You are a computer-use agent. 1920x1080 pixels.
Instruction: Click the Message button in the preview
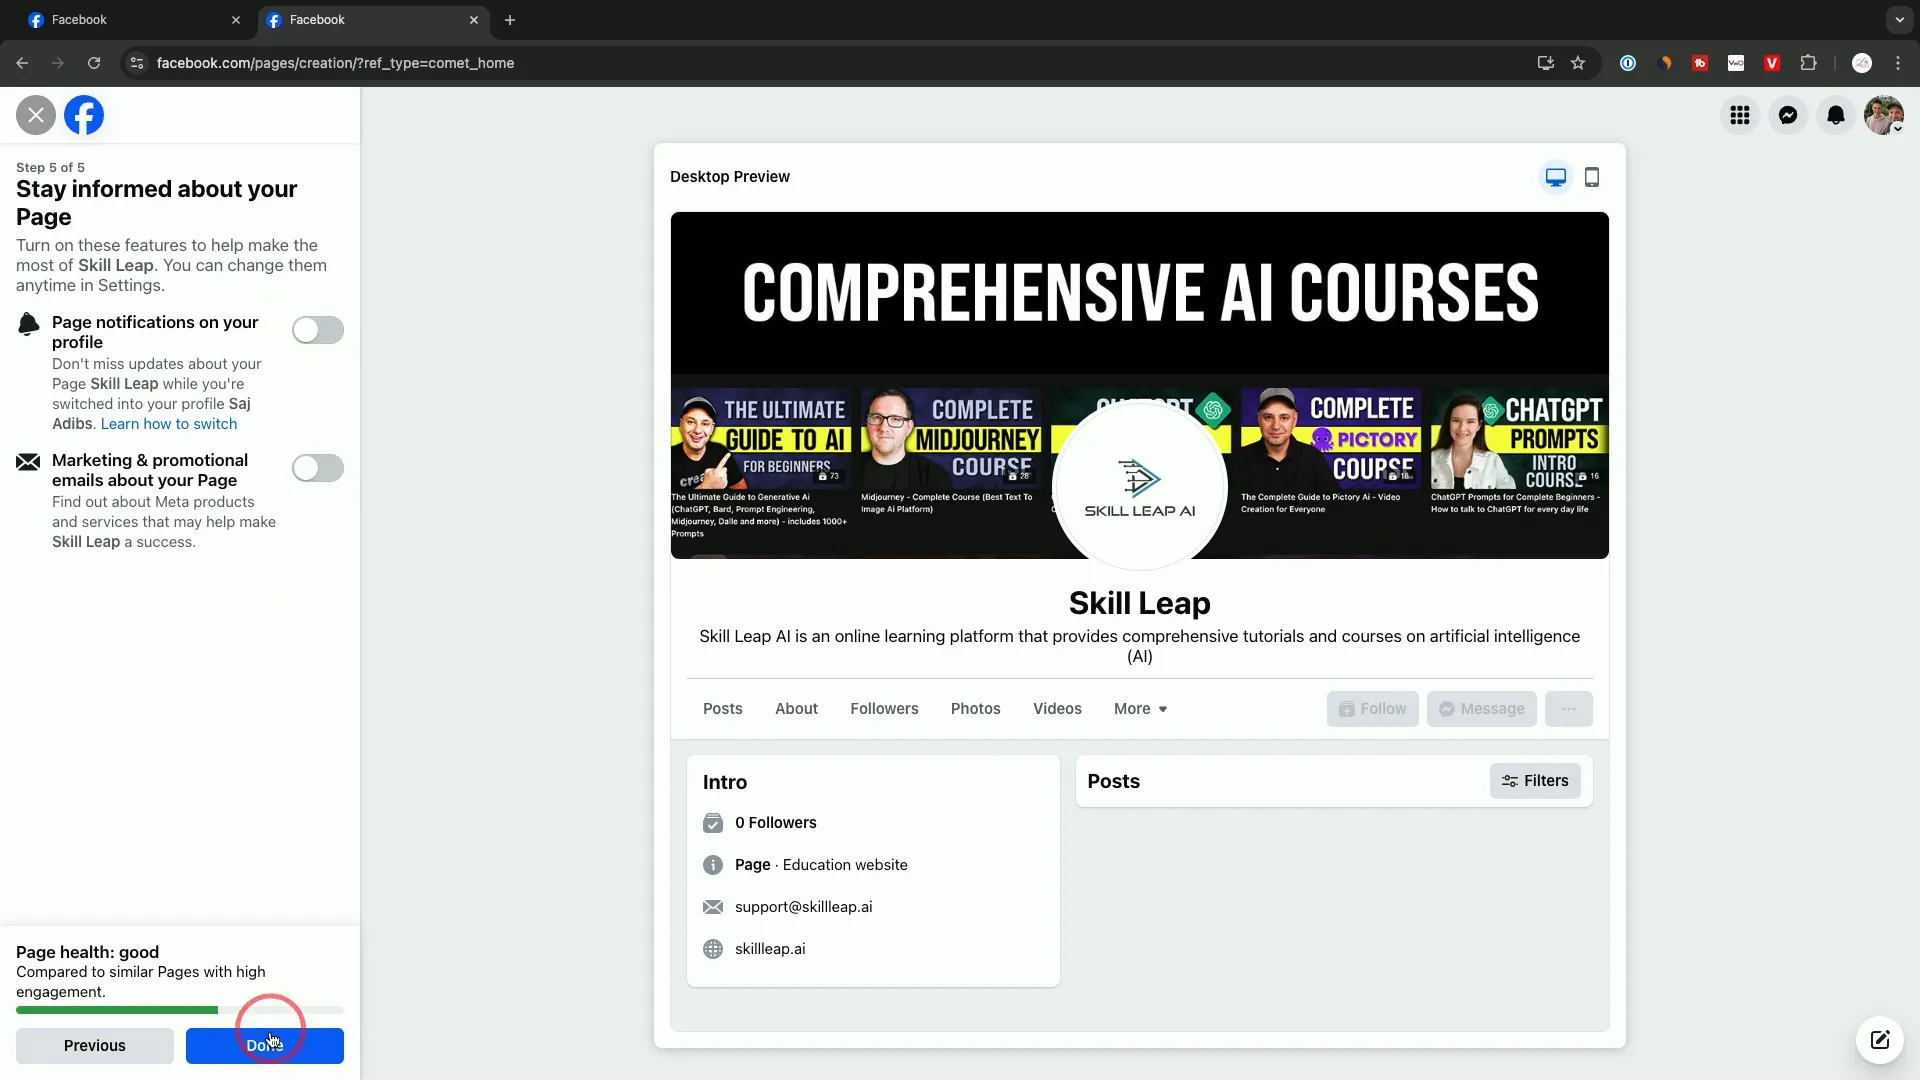click(x=1481, y=709)
